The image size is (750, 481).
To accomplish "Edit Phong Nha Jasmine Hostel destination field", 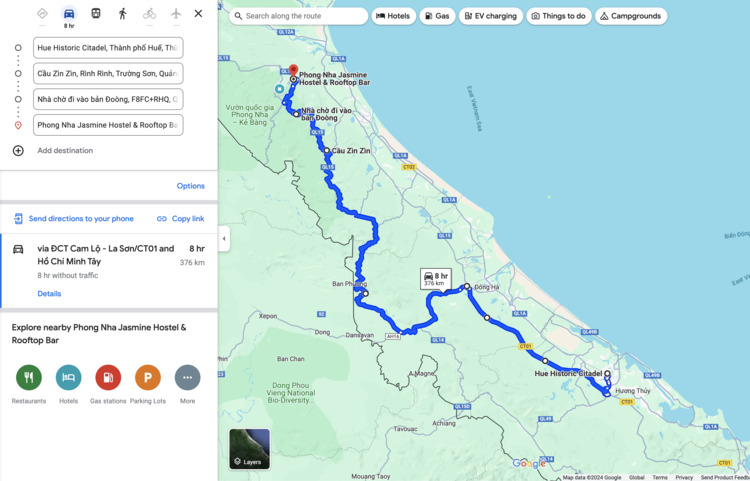I will tap(108, 125).
